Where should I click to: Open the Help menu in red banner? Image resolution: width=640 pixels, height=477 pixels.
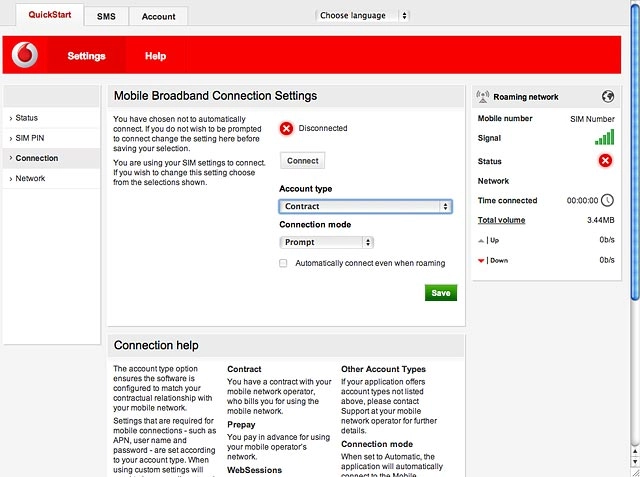point(156,55)
